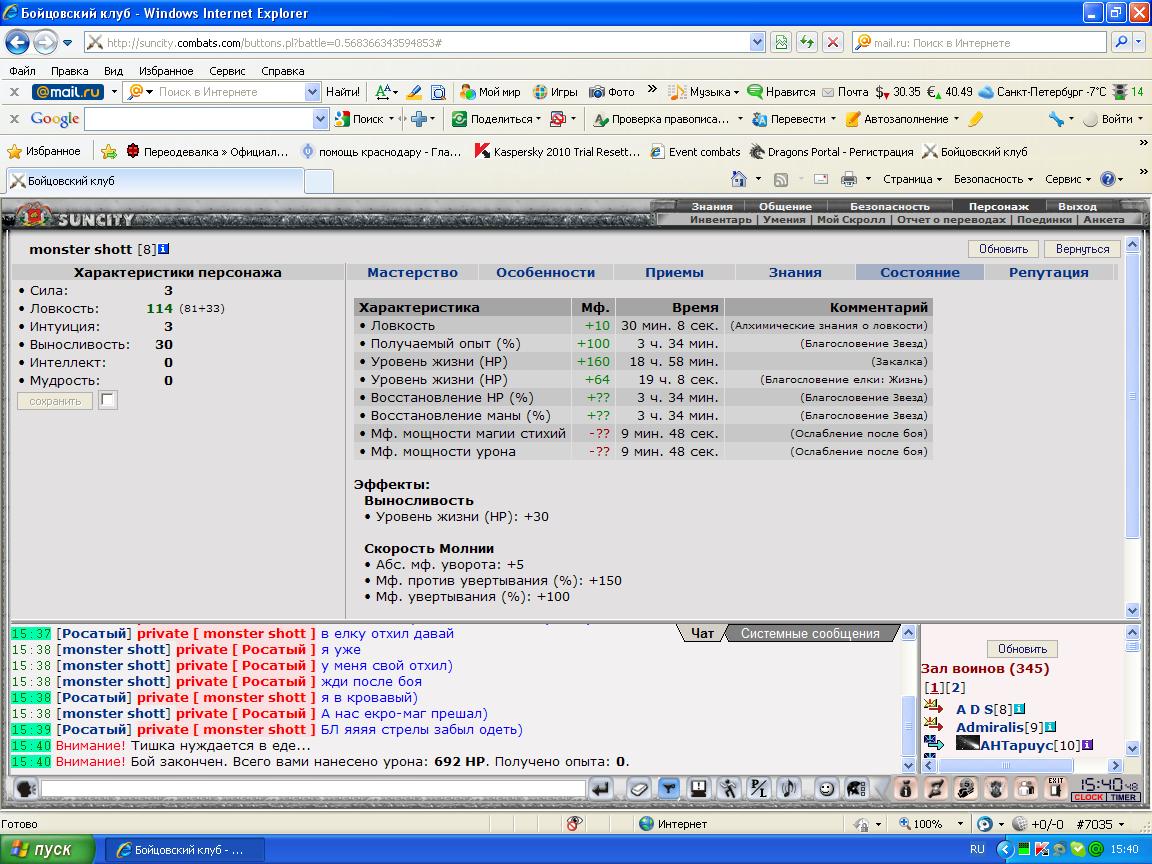This screenshot has width=1152, height=864.
Task: Click the IE Forward navigation arrow
Action: pos(46,43)
